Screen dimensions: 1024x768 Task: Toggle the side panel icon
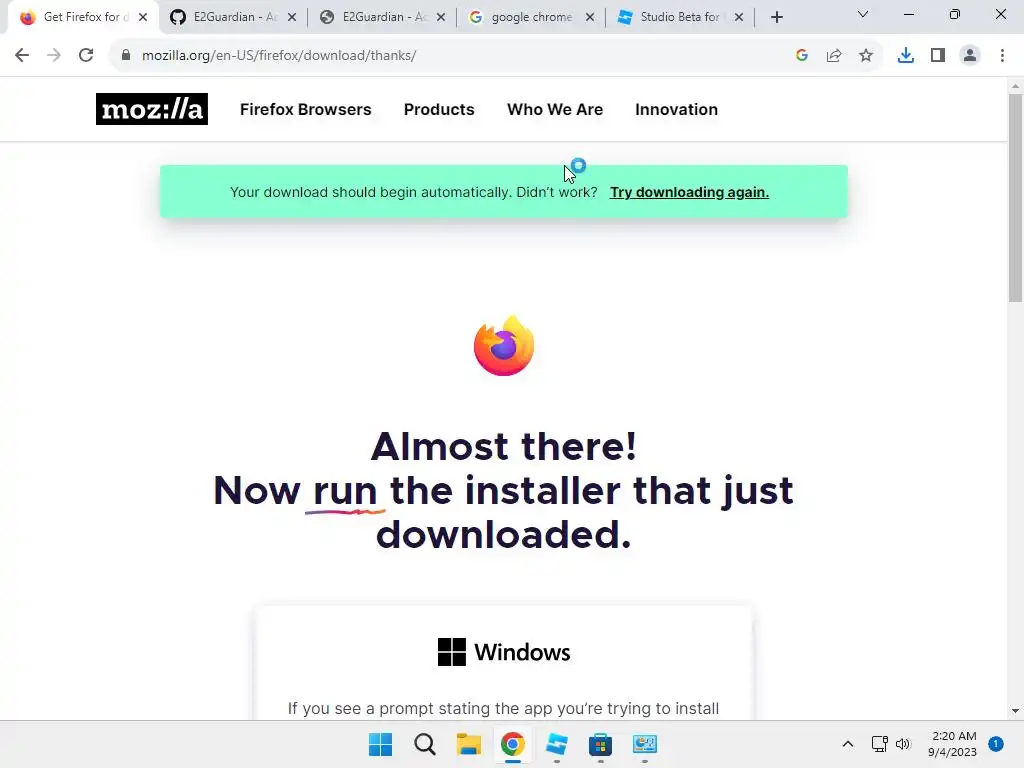pos(938,56)
